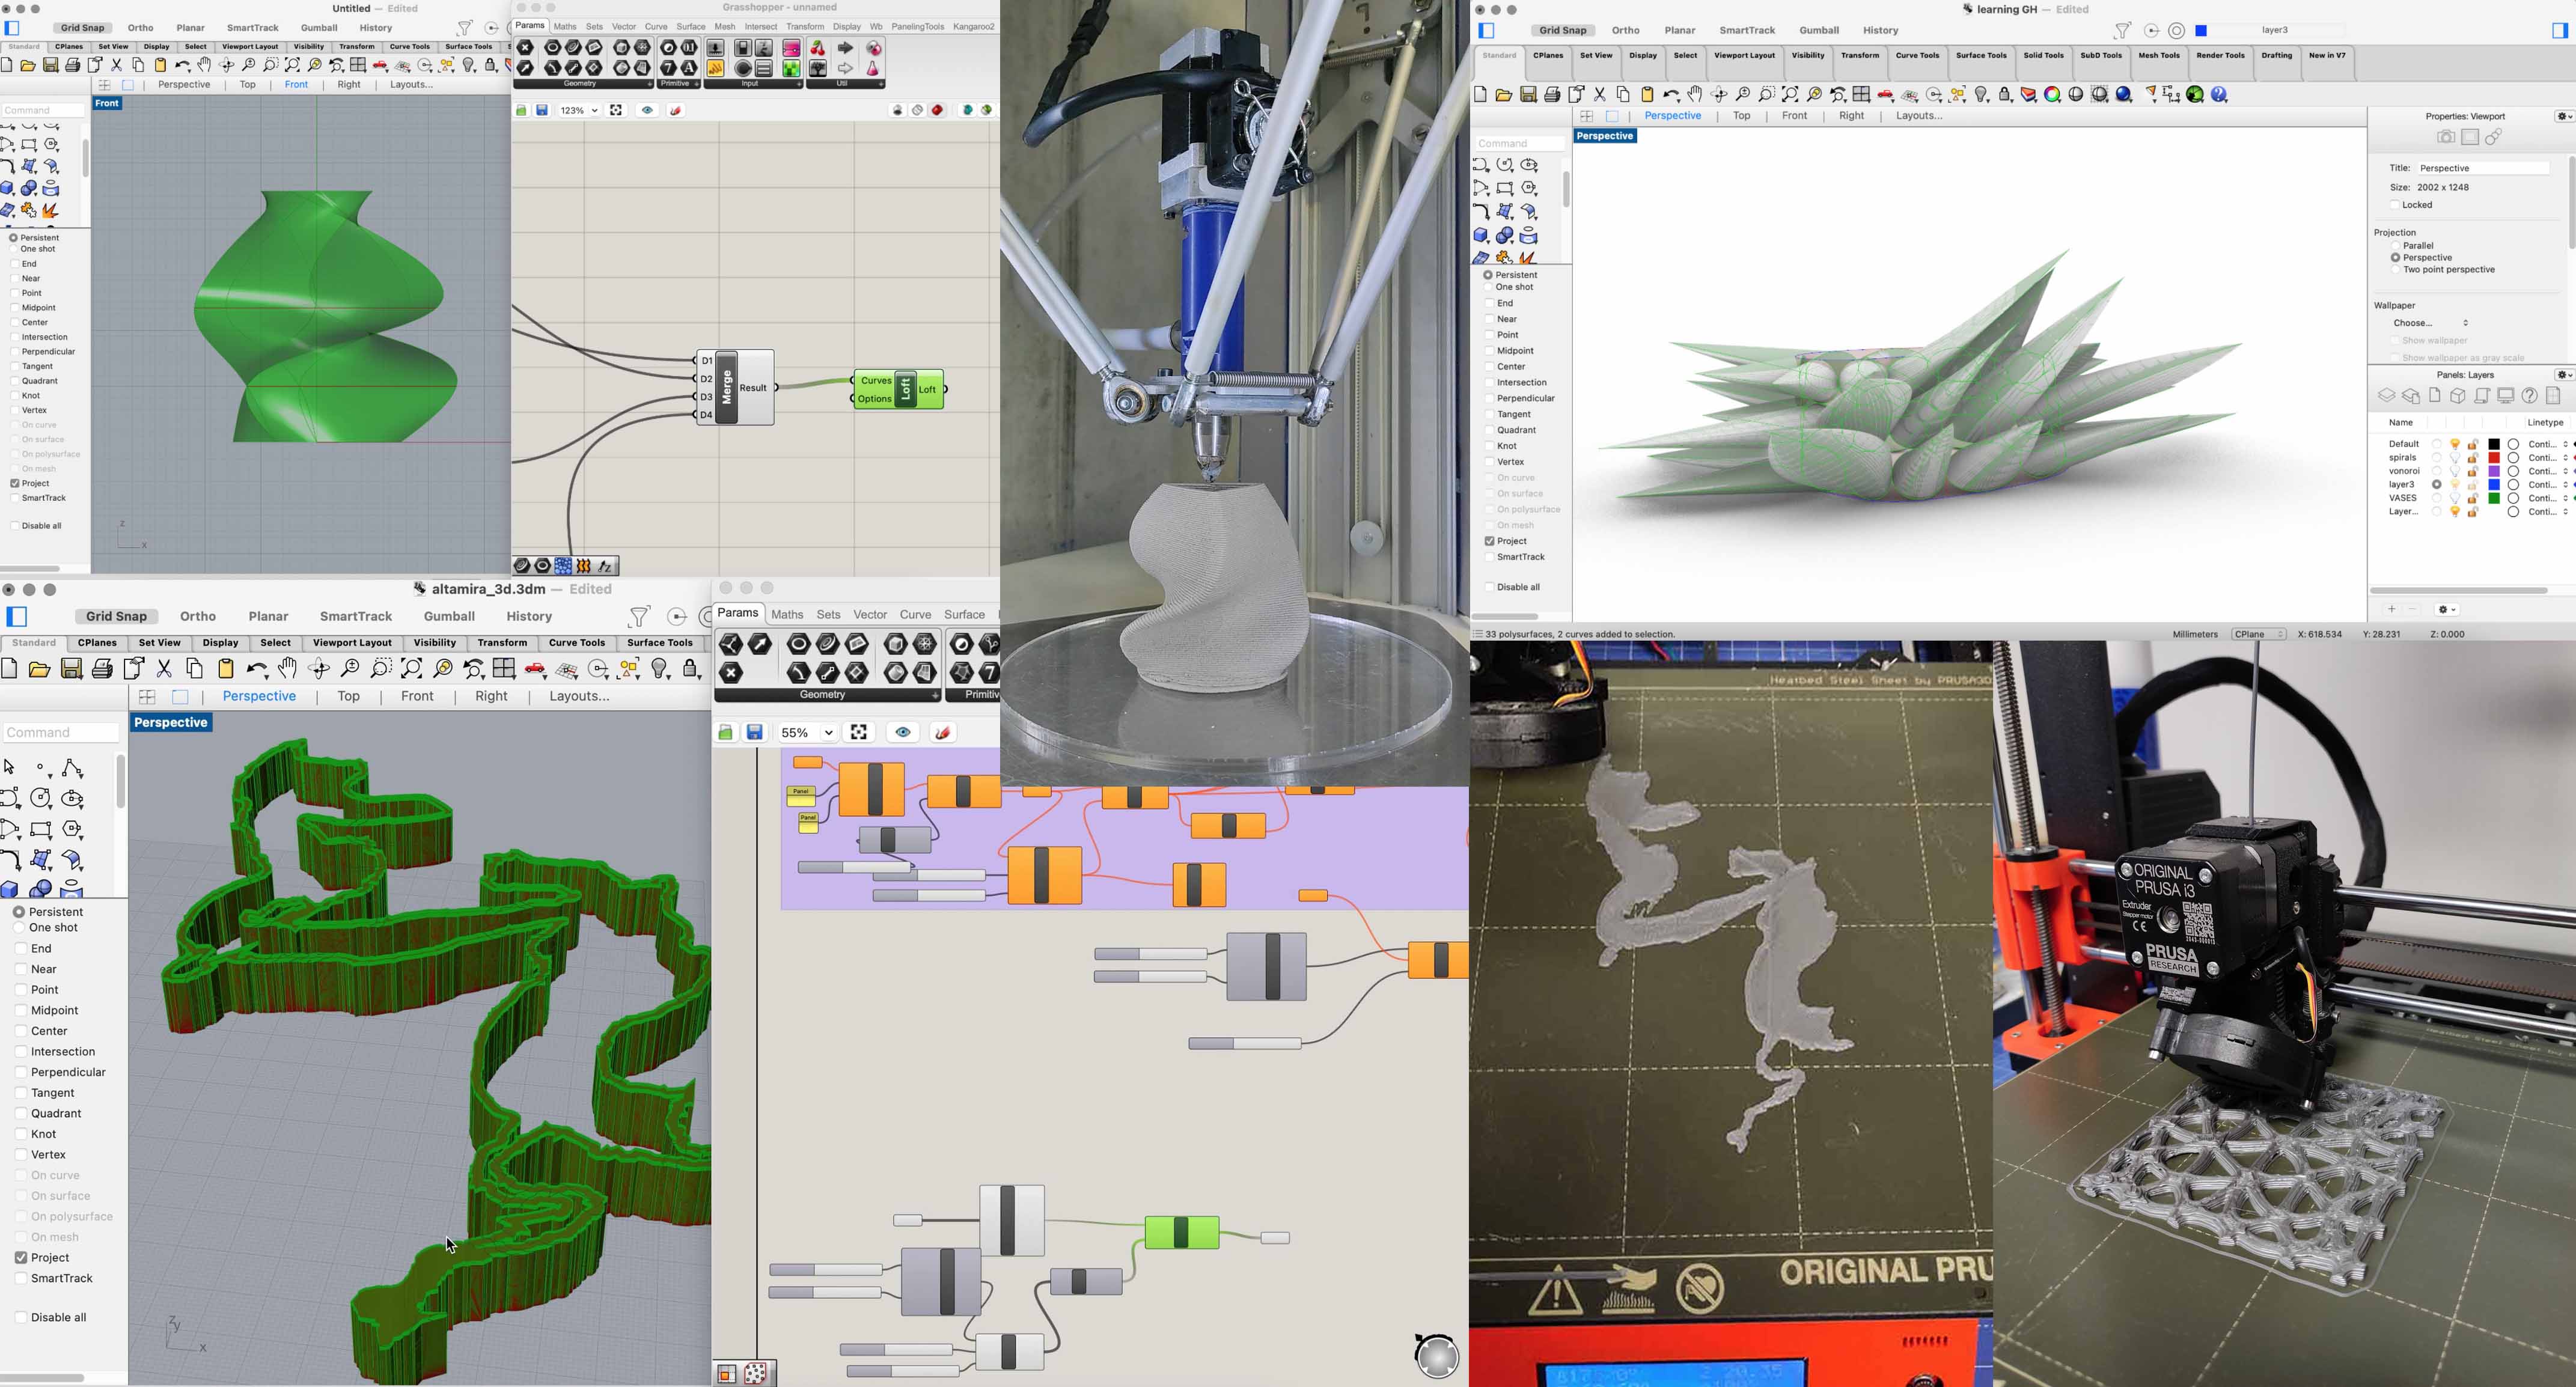
Task: Click the blue render sphere icon in learning GH
Action: click(x=2124, y=95)
